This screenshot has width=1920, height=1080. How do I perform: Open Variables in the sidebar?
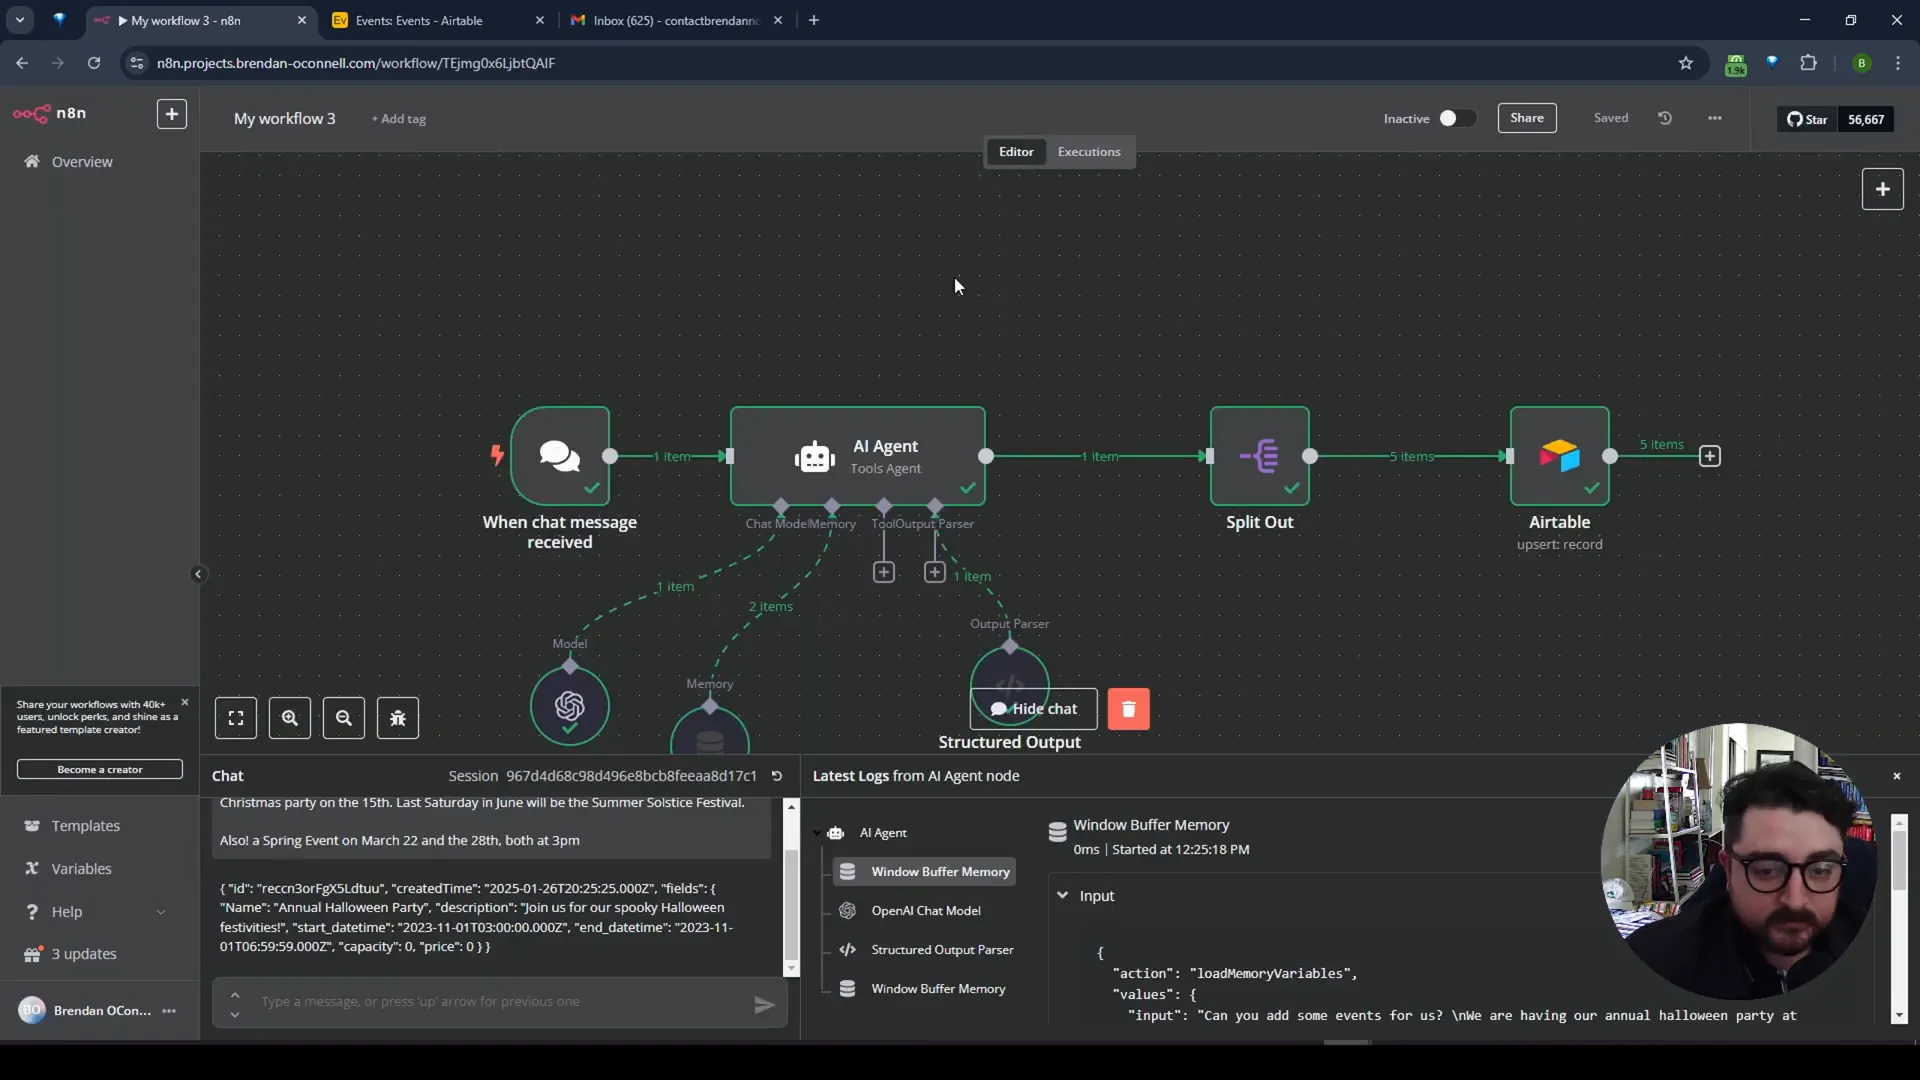coord(81,869)
